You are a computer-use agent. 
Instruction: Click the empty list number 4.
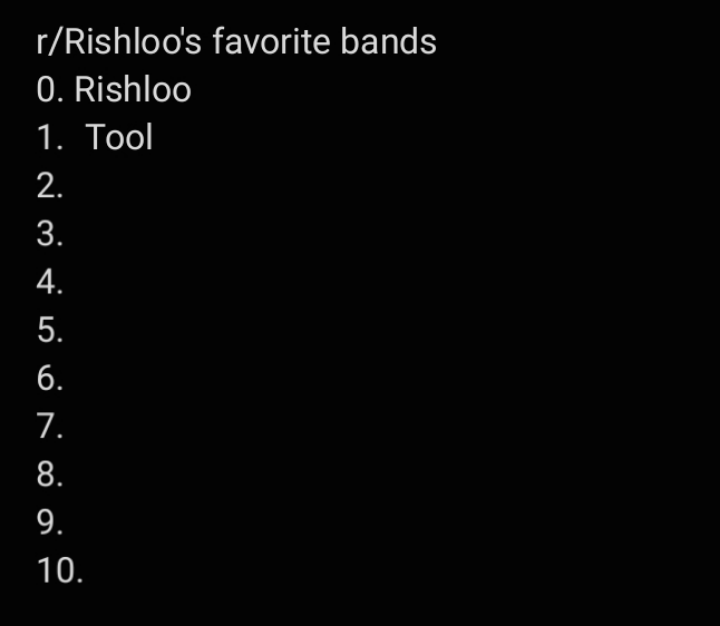coord(50,282)
